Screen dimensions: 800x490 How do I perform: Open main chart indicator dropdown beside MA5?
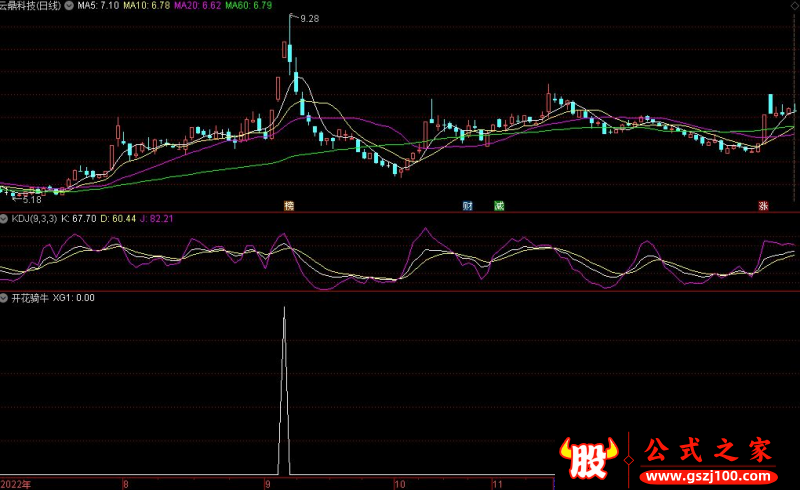[69, 6]
